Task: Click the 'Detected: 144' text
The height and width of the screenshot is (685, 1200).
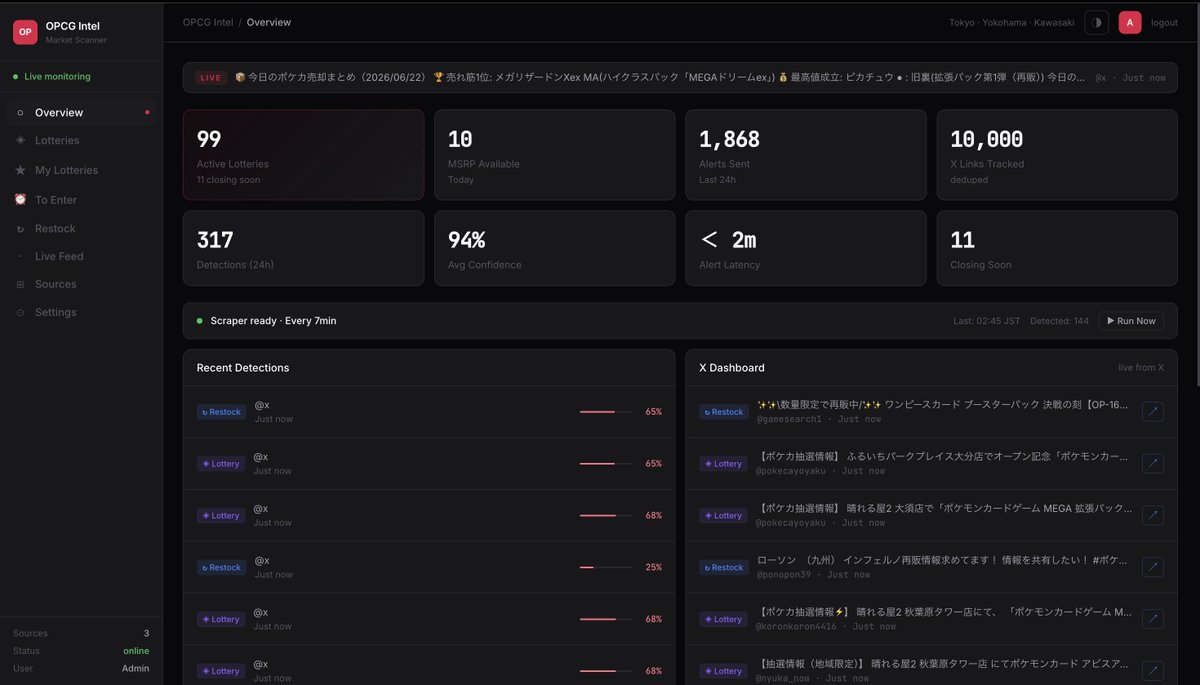Action: click(1059, 321)
